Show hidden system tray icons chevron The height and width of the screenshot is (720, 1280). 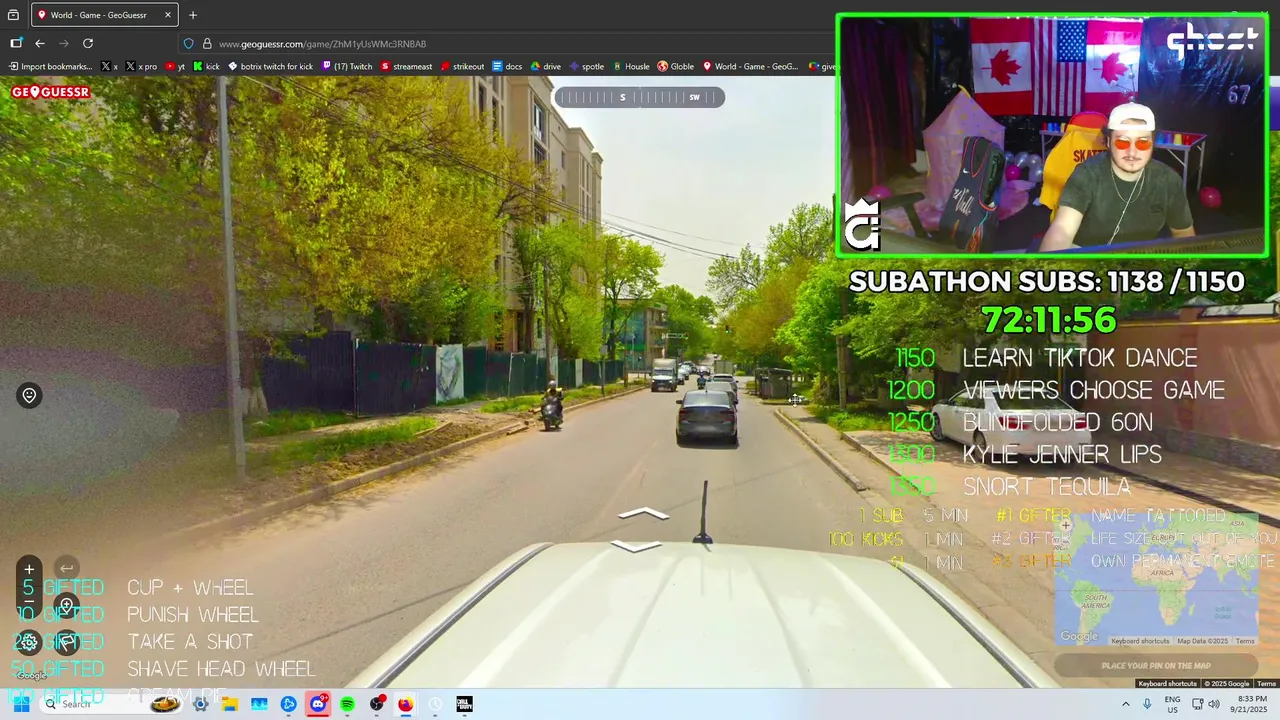(1126, 704)
